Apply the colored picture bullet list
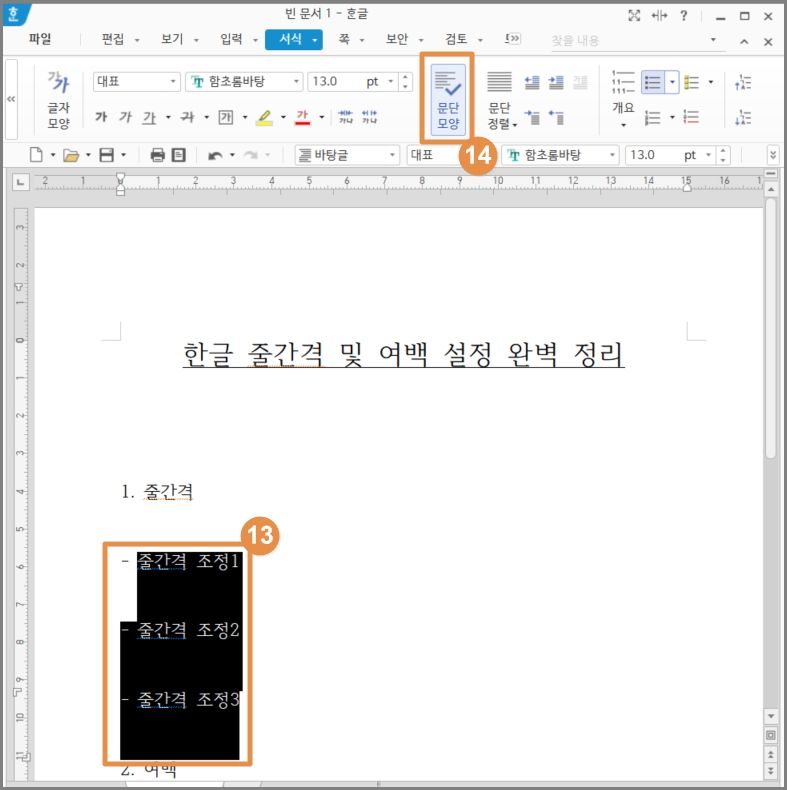Image resolution: width=787 pixels, height=790 pixels. (691, 82)
